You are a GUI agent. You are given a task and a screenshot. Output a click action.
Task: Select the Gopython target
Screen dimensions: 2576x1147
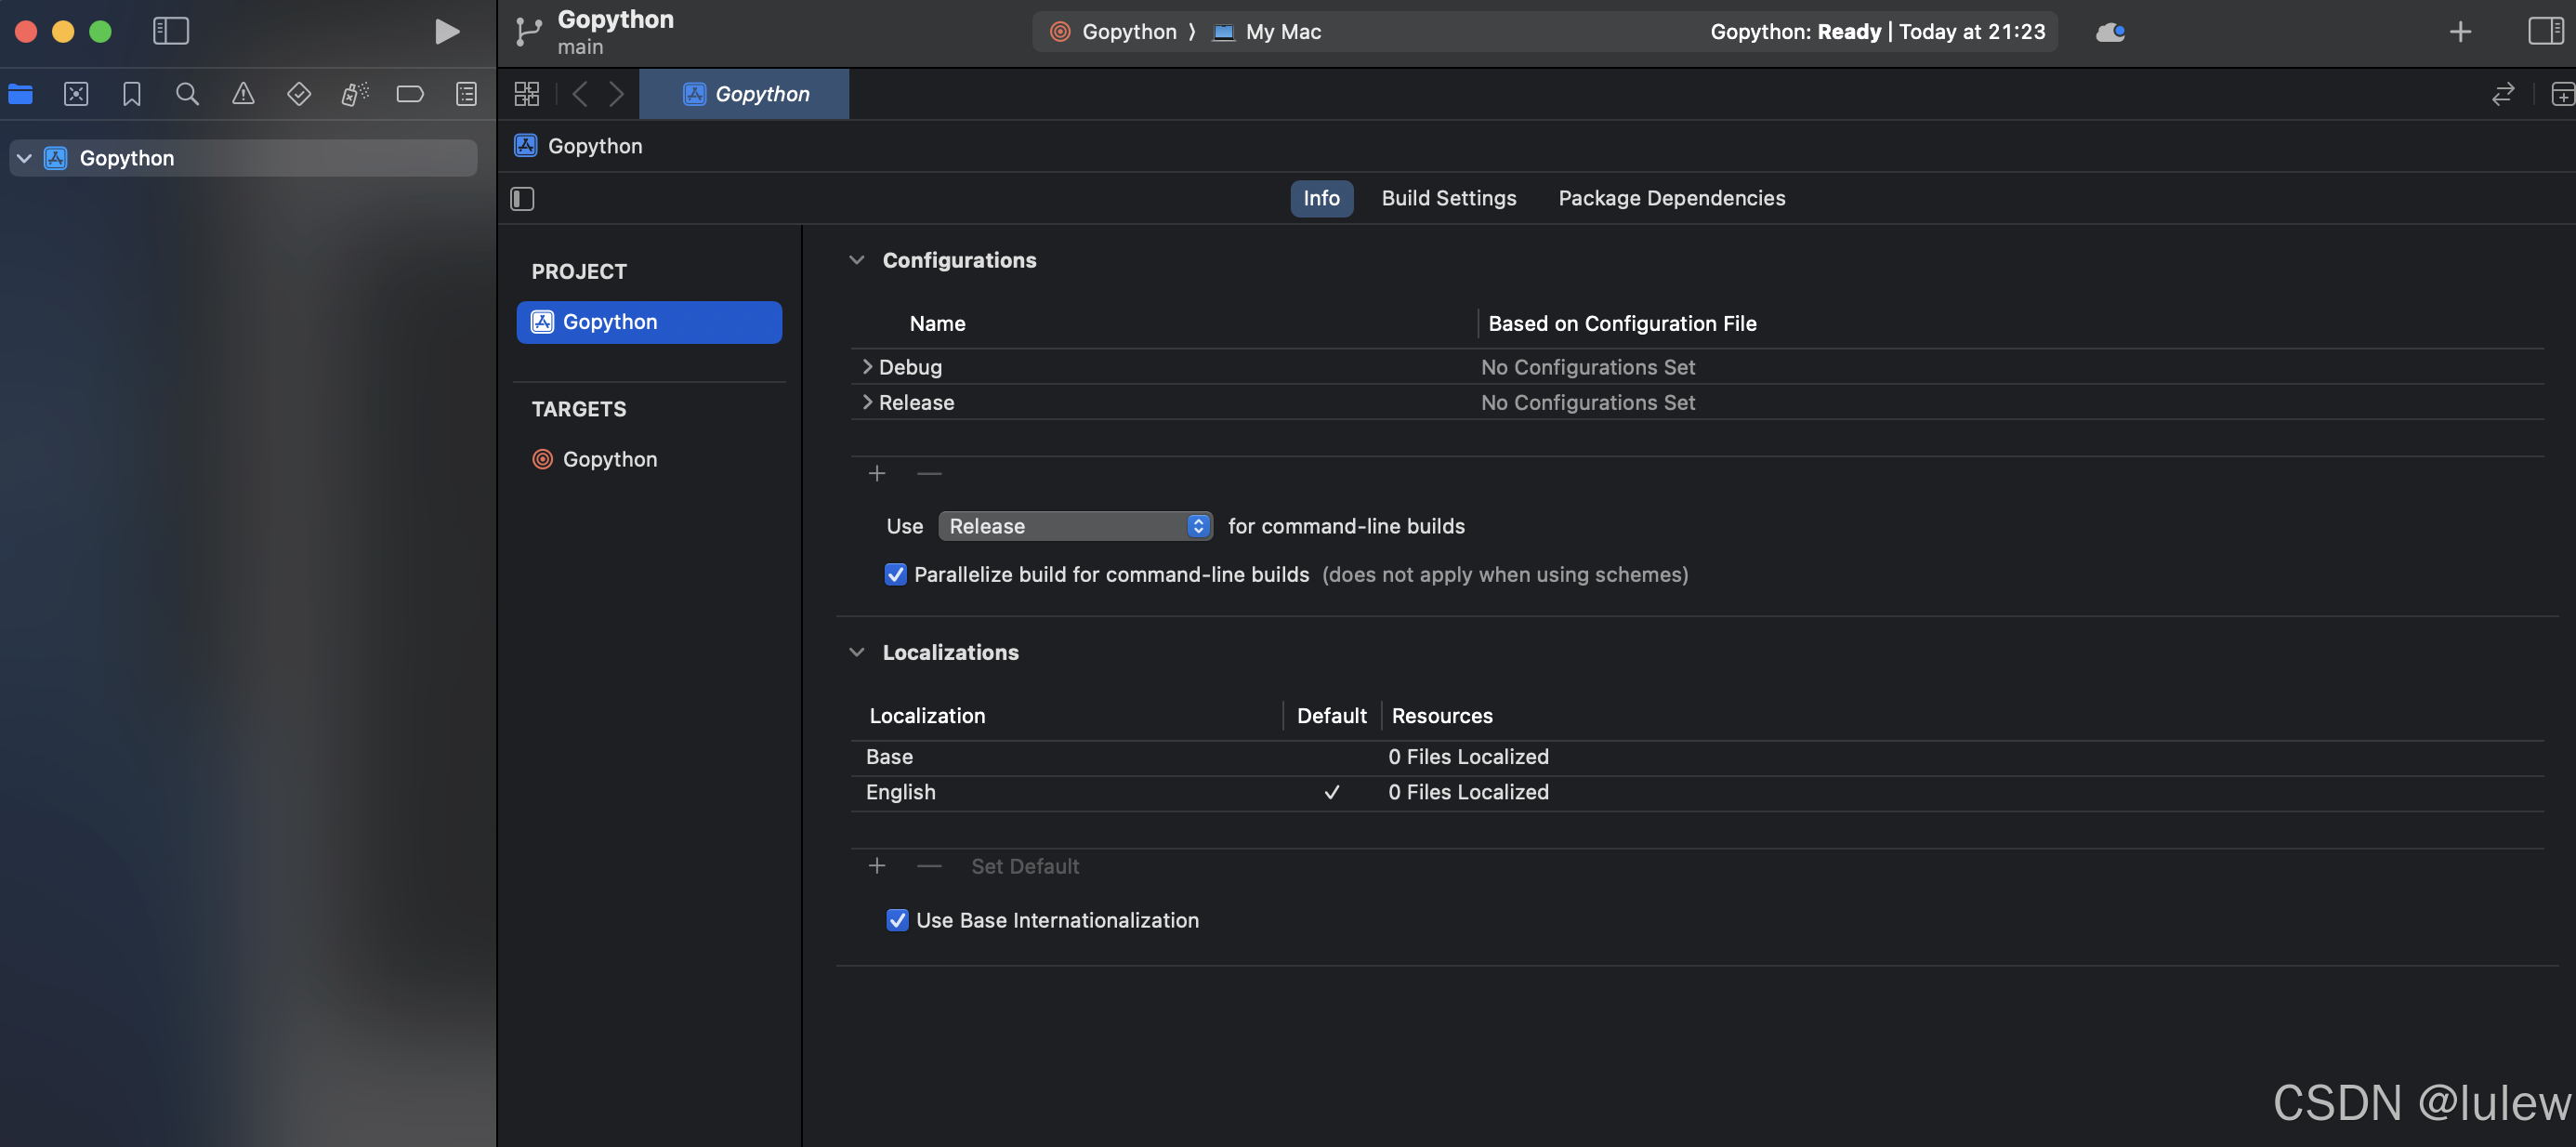pos(609,459)
